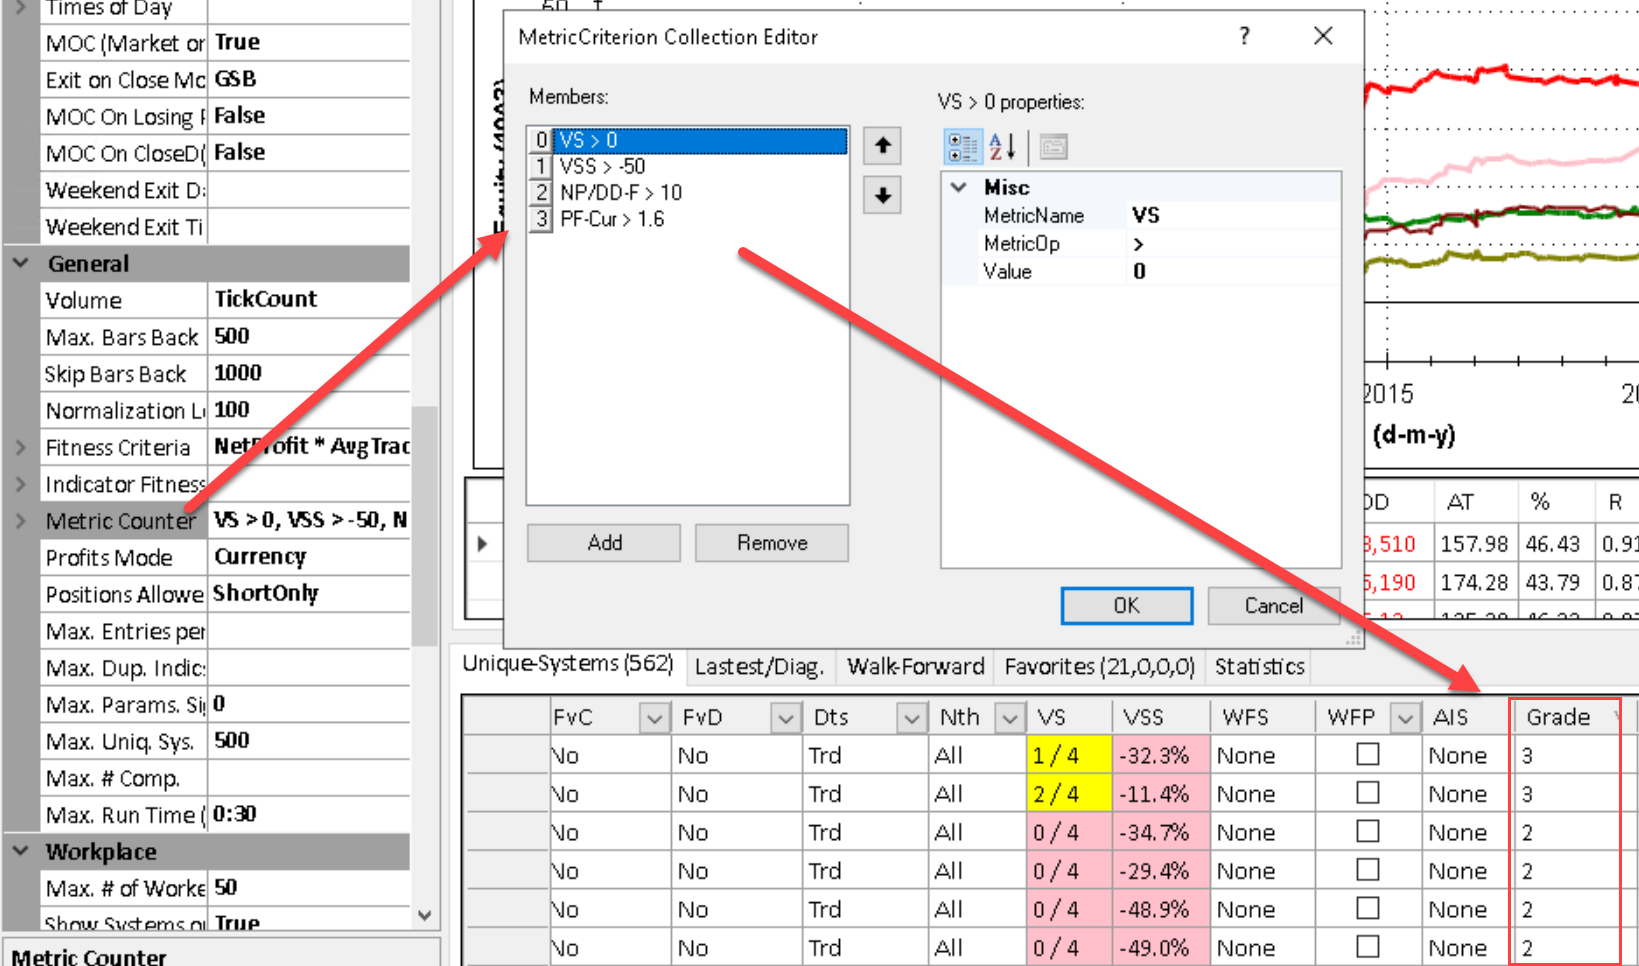The image size is (1639, 966).
Task: Click the move member up arrow
Action: tap(882, 146)
